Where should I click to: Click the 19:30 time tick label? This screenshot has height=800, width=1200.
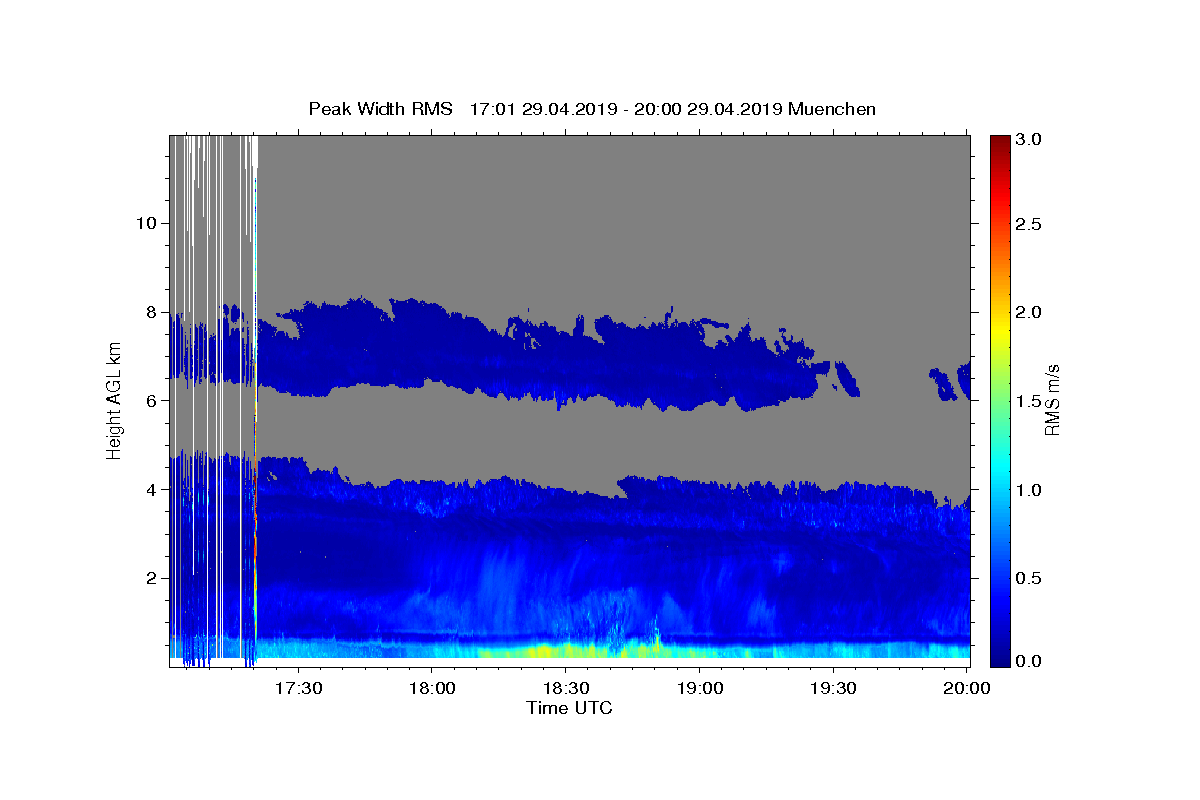tap(833, 689)
